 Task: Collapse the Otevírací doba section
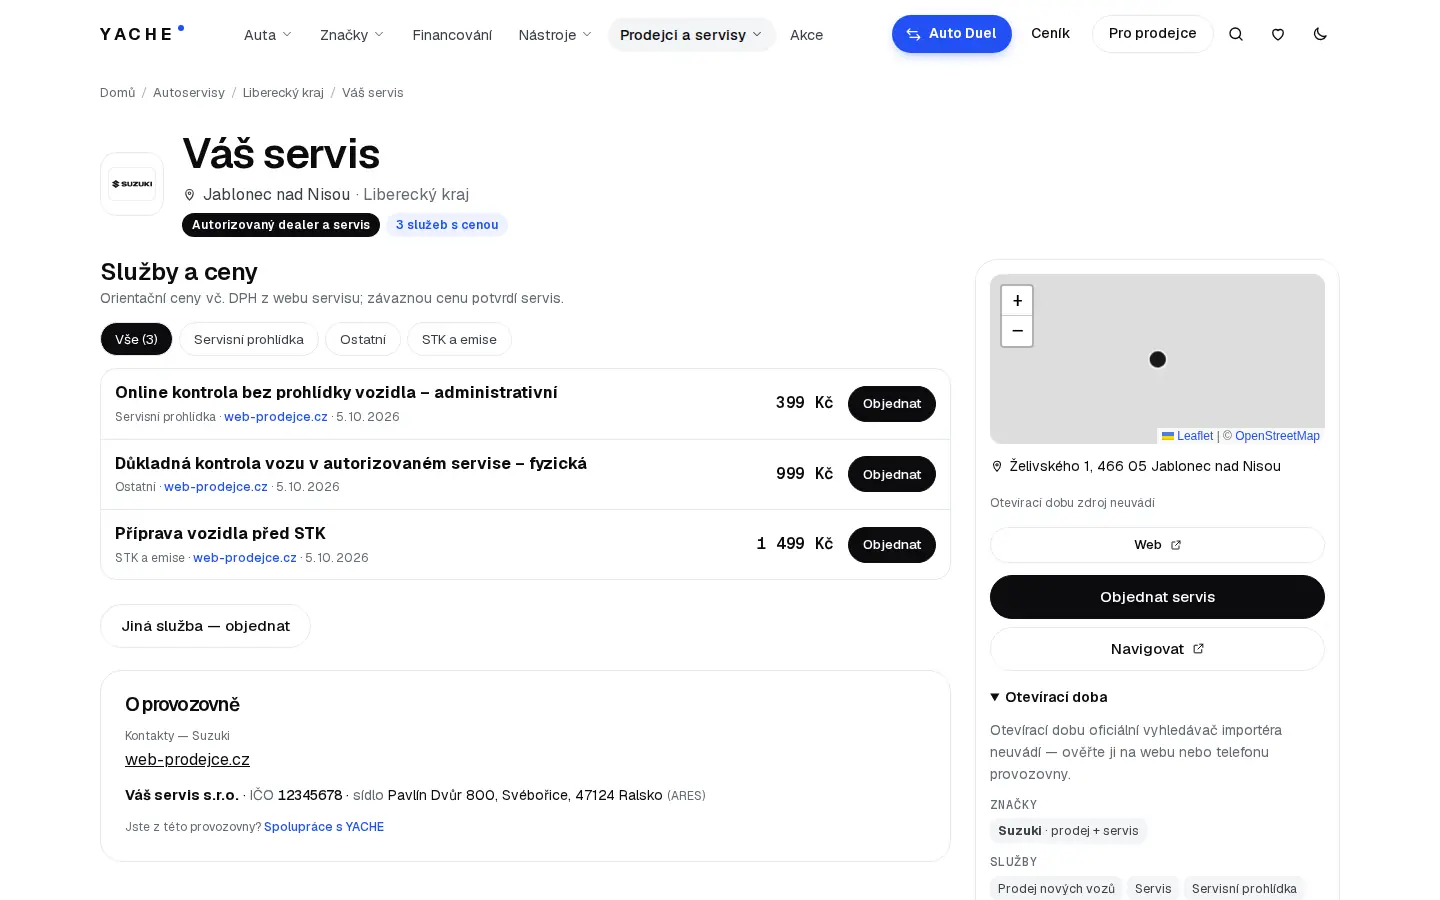coord(1049,697)
